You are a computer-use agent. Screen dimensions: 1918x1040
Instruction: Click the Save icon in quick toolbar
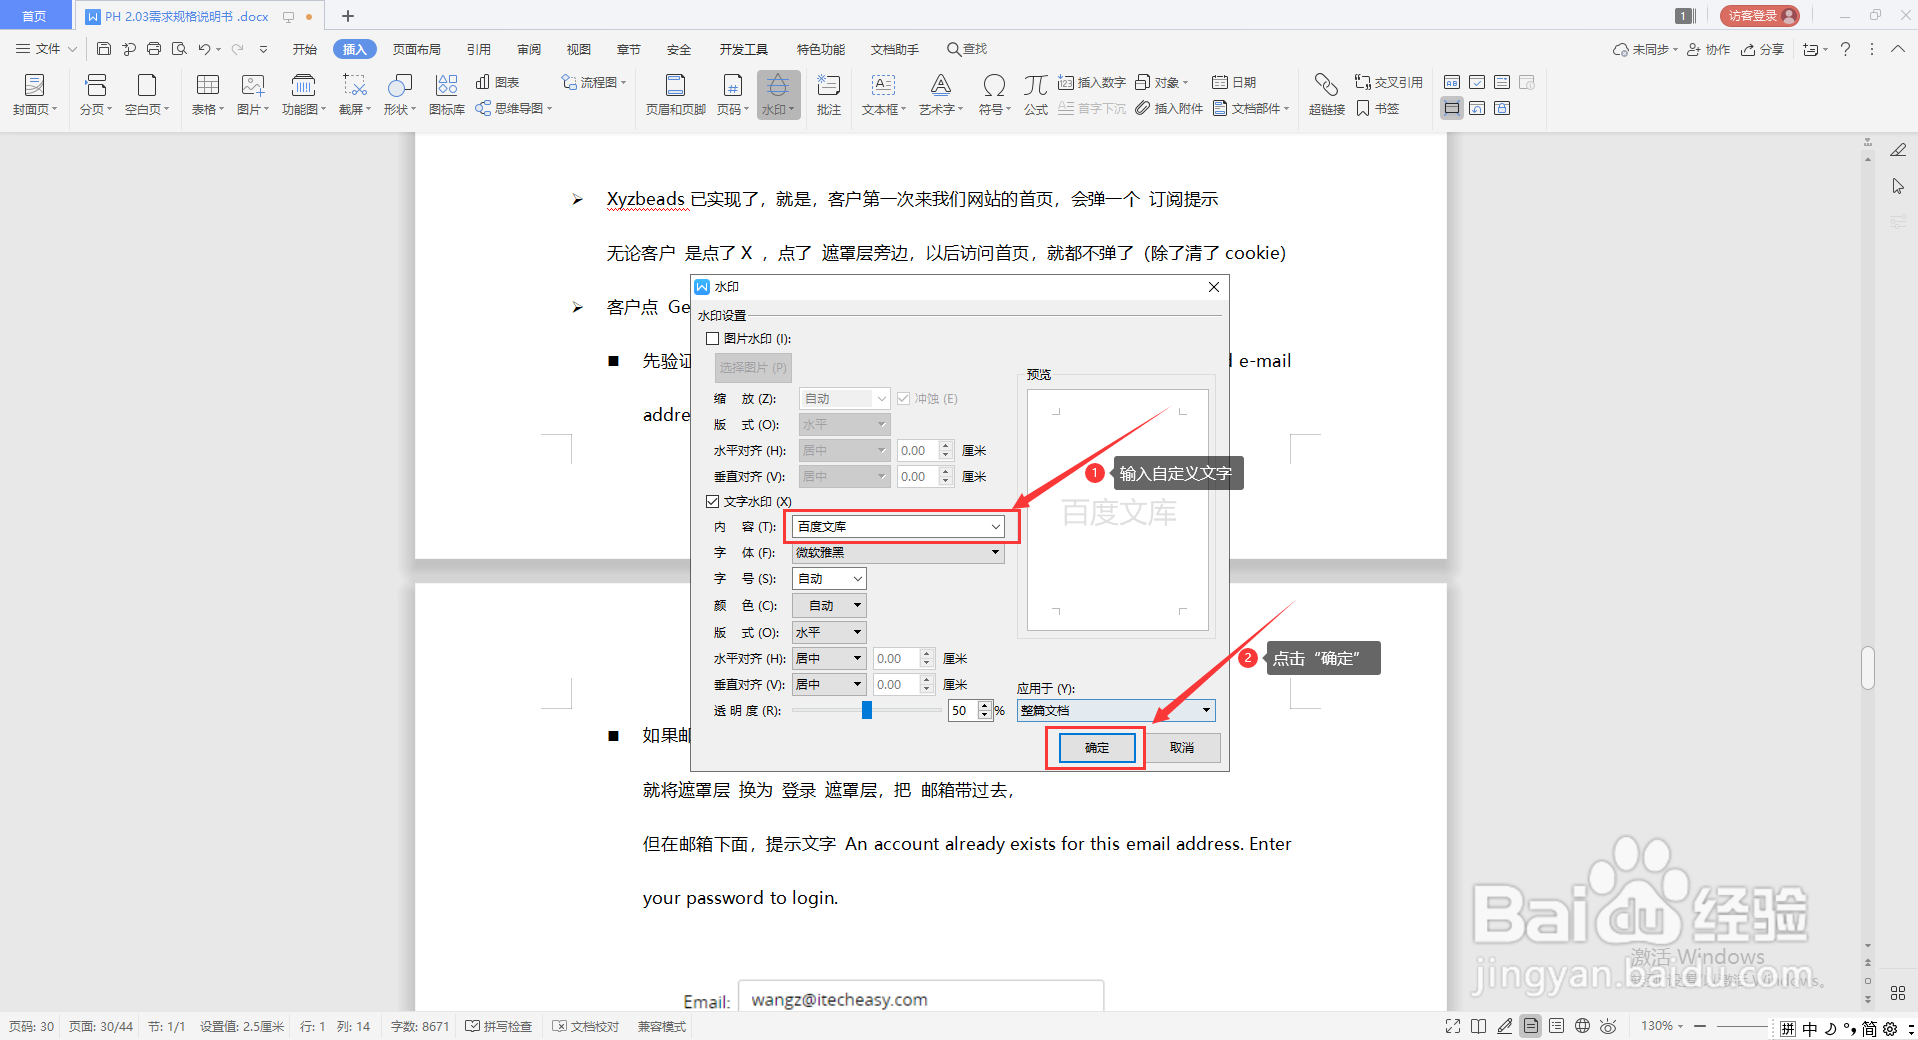[103, 49]
